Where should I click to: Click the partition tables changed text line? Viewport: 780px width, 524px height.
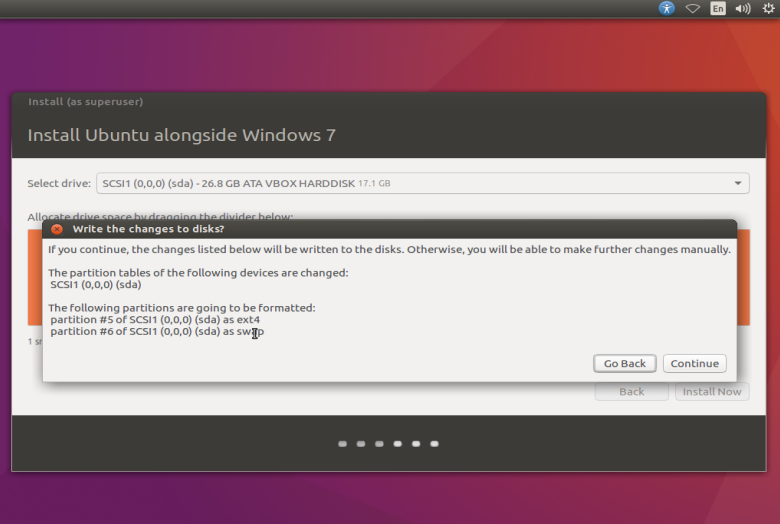tap(198, 273)
